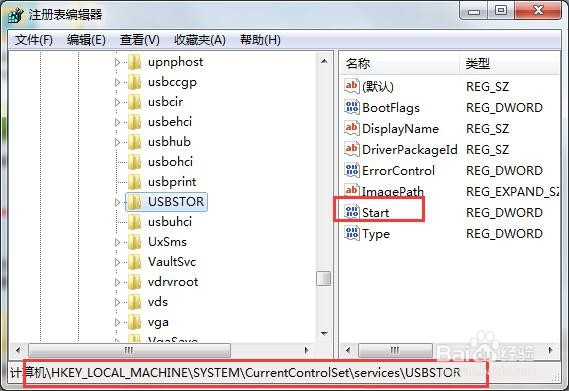The height and width of the screenshot is (391, 569).
Task: Click the tree pane vertical scrollbar thumb
Action: [323, 279]
